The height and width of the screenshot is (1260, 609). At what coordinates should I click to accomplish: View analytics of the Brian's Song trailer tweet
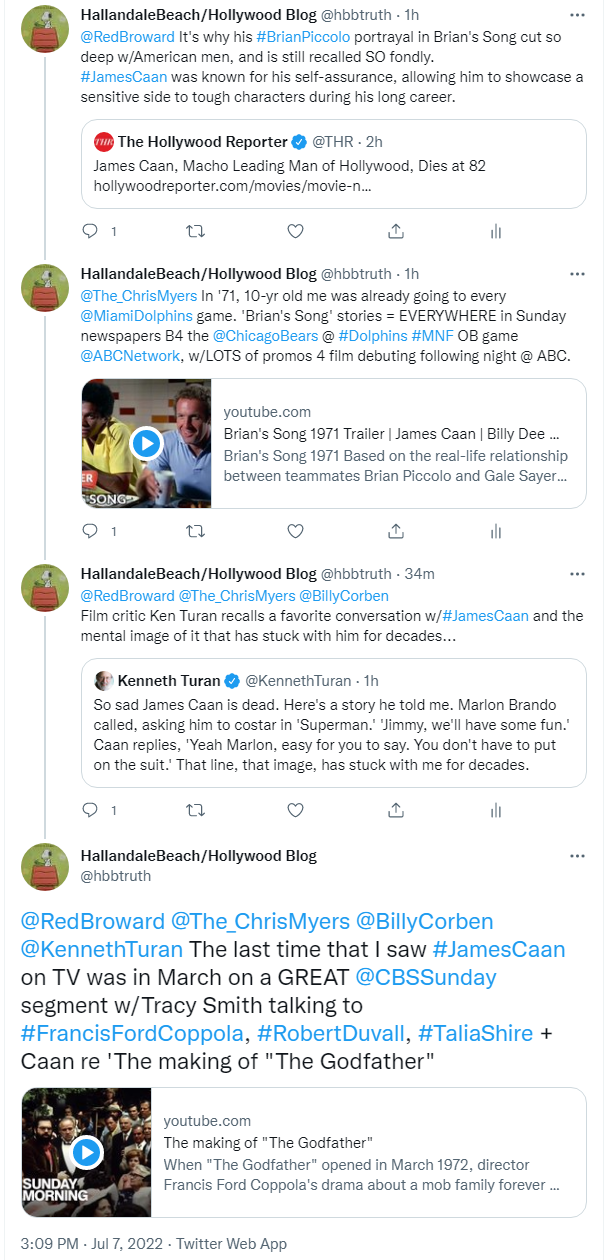[x=495, y=530]
